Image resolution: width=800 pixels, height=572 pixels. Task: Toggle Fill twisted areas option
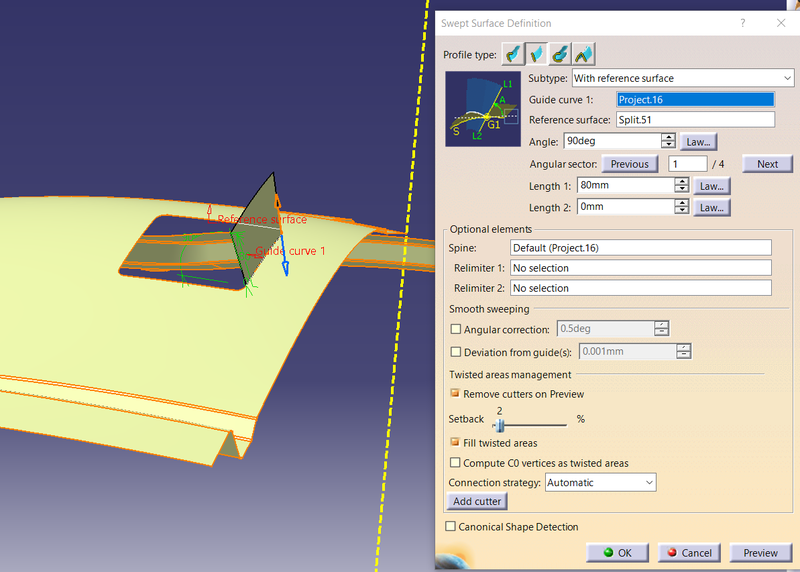tap(456, 443)
